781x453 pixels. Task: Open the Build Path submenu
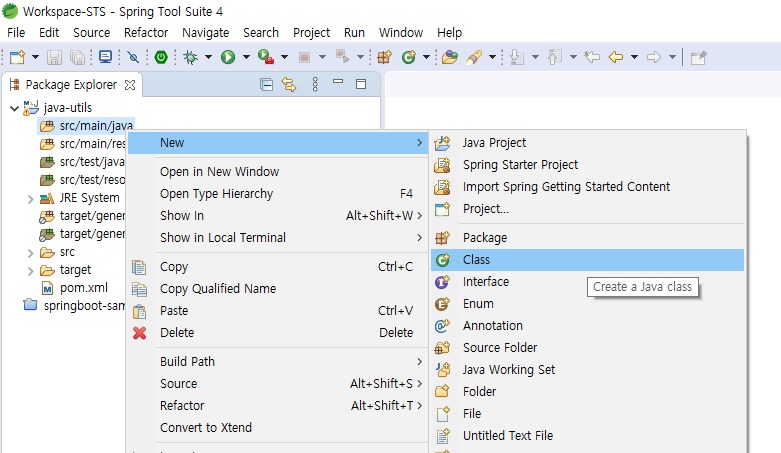(278, 361)
